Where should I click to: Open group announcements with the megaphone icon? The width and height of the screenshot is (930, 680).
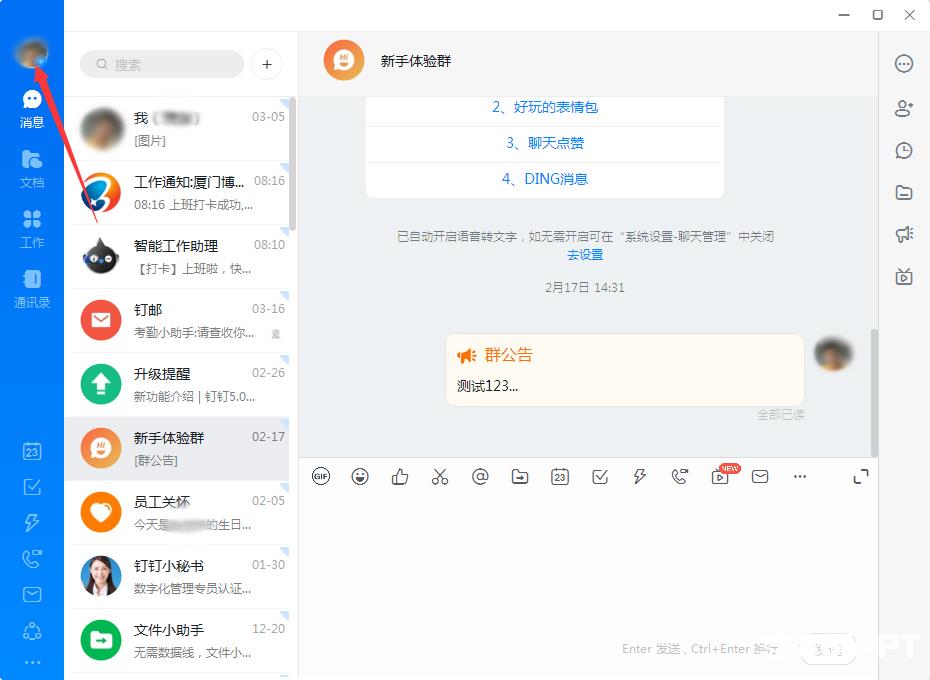pos(904,234)
